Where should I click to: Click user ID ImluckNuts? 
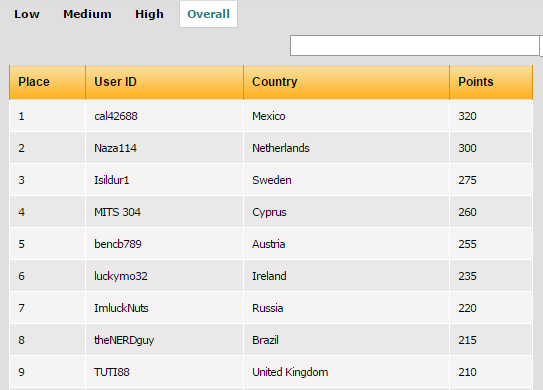[121, 308]
